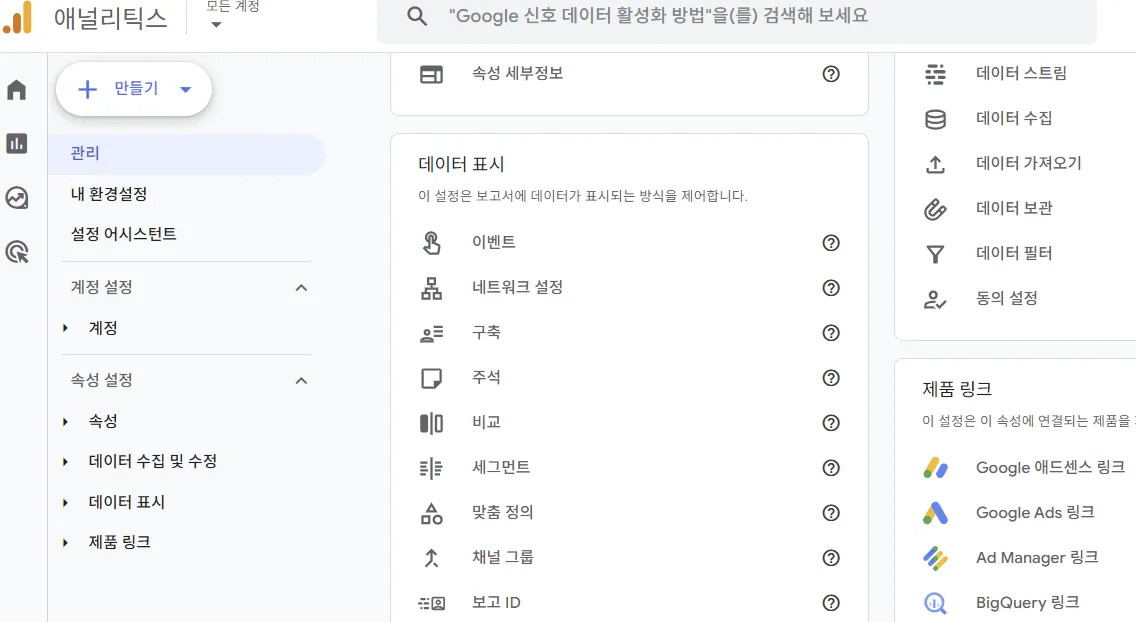
Task: Select the 관리 menu item
Action: [186, 154]
